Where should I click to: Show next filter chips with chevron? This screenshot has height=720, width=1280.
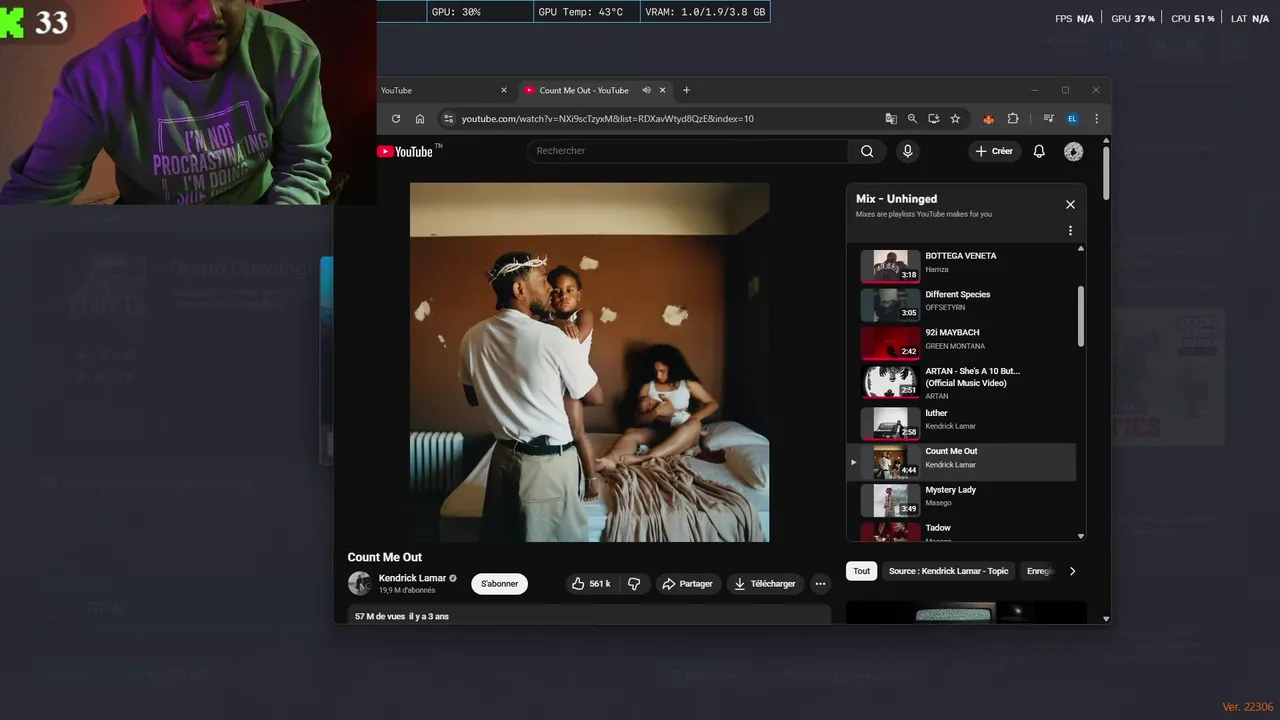click(x=1072, y=571)
